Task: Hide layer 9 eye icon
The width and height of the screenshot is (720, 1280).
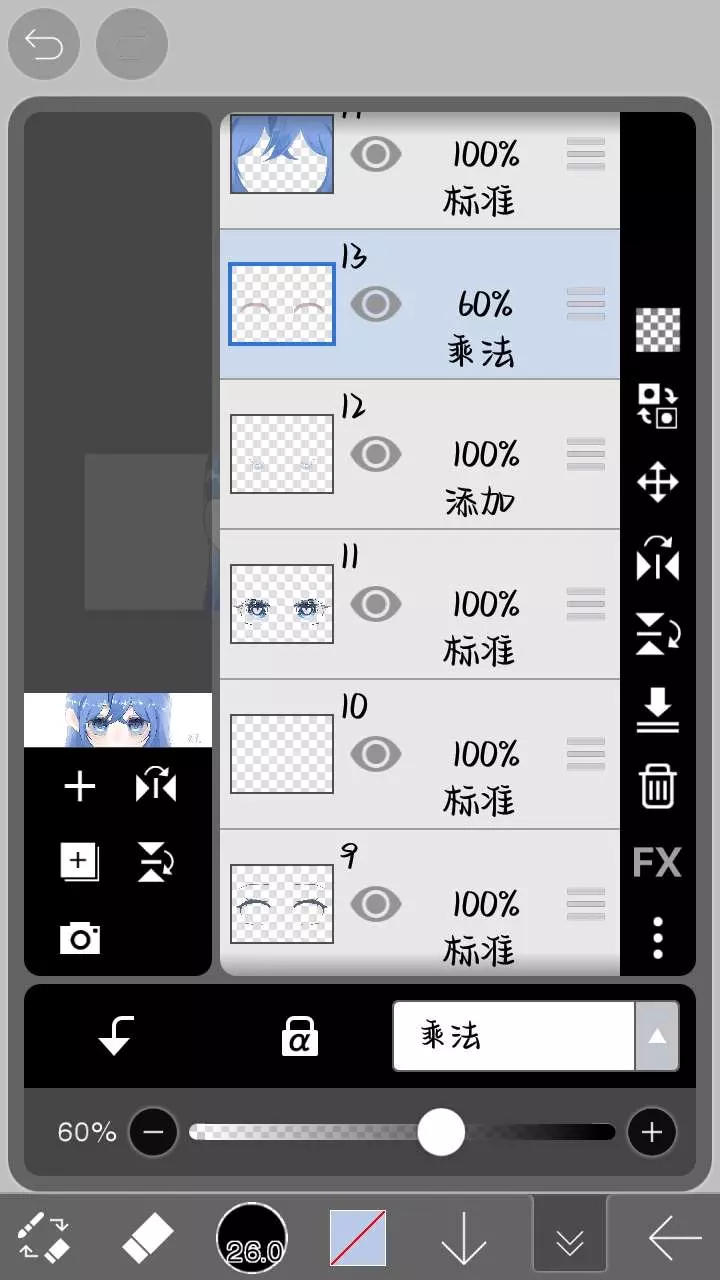Action: point(376,904)
